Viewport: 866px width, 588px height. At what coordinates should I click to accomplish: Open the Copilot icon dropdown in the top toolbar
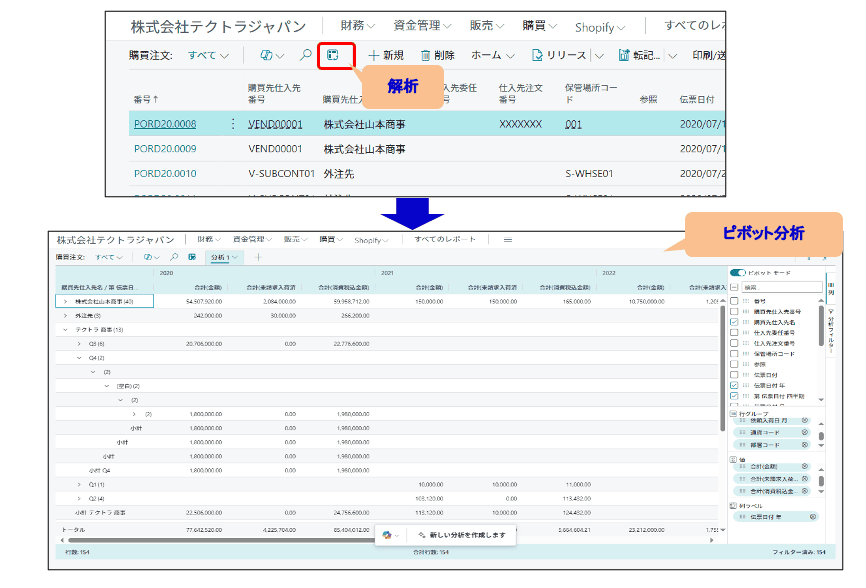point(272,55)
